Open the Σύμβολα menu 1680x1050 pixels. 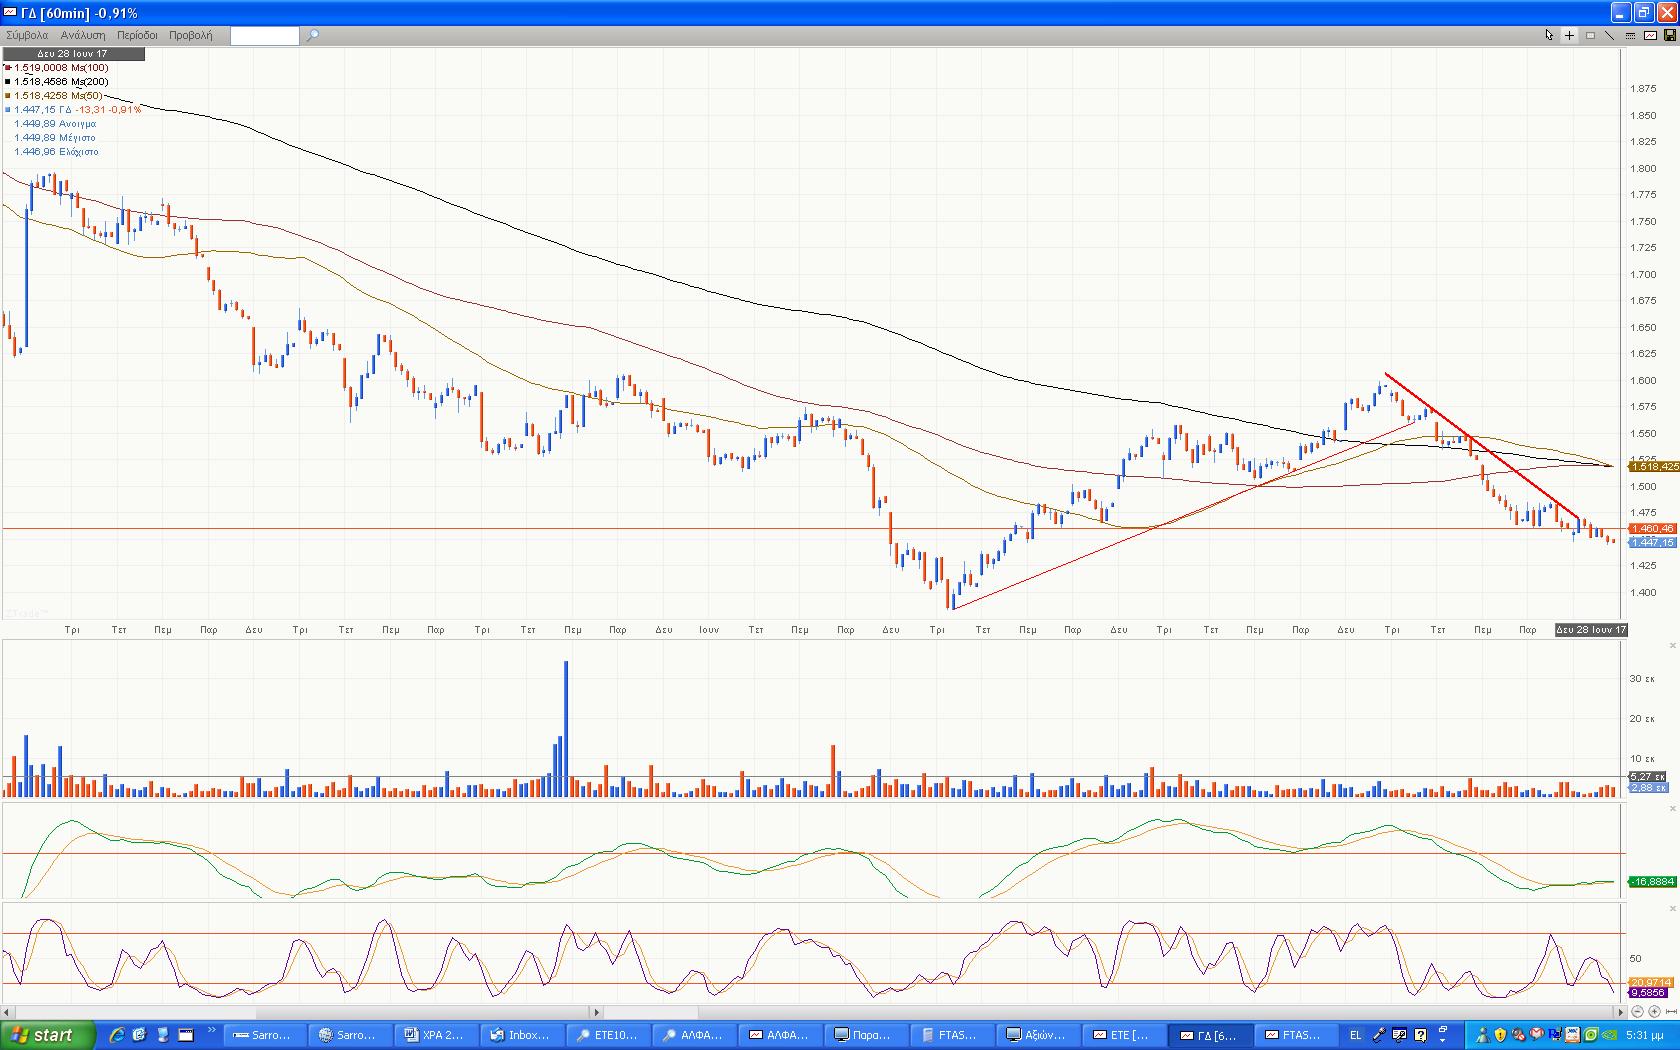tap(27, 35)
